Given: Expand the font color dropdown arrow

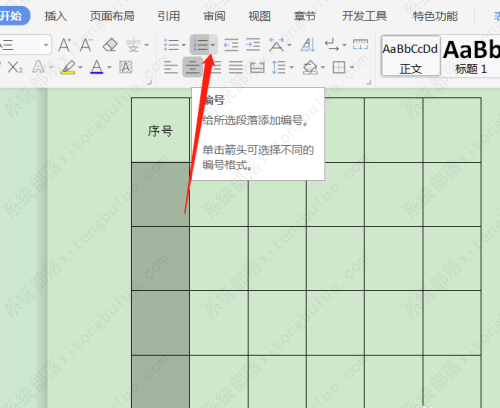Looking at the screenshot, I should pyautogui.click(x=109, y=67).
